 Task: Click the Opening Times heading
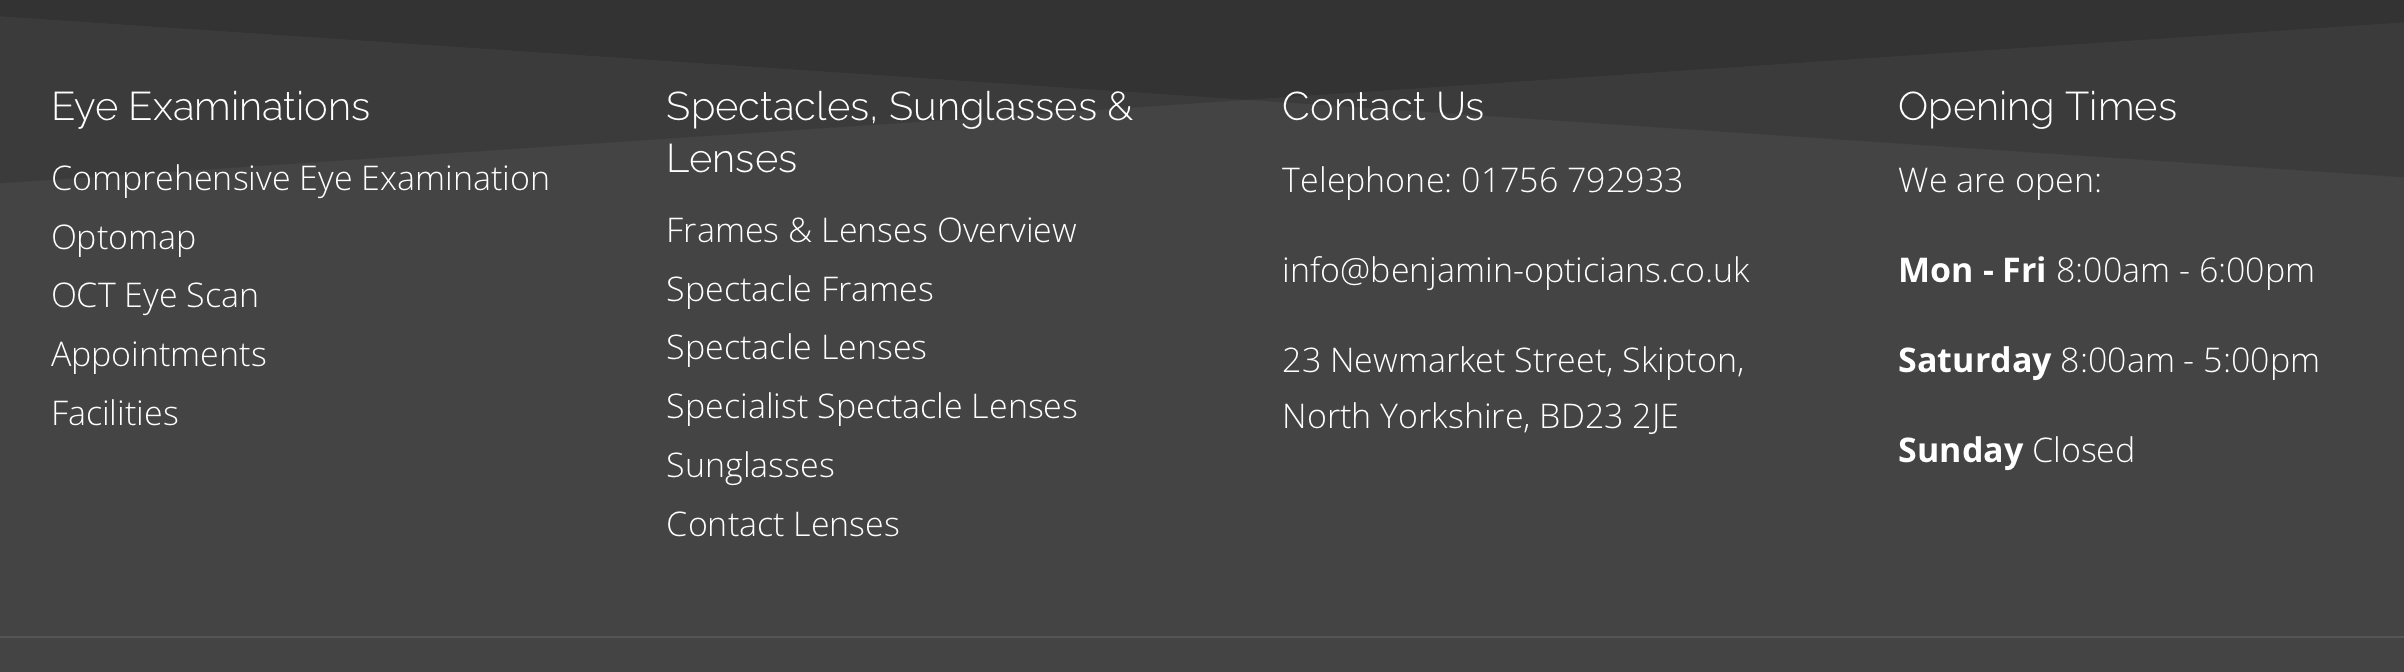click(2037, 107)
